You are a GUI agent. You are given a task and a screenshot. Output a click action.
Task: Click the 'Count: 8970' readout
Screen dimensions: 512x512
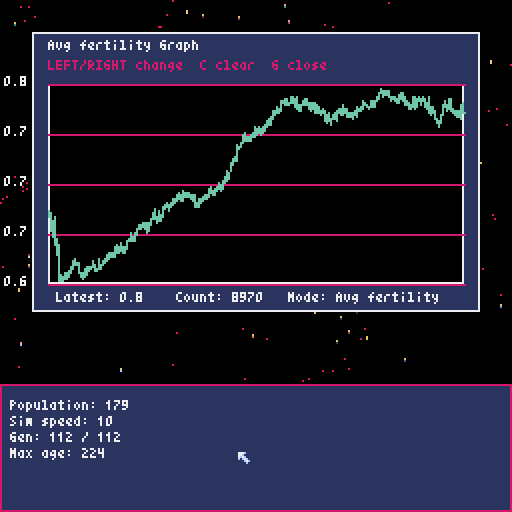(219, 297)
